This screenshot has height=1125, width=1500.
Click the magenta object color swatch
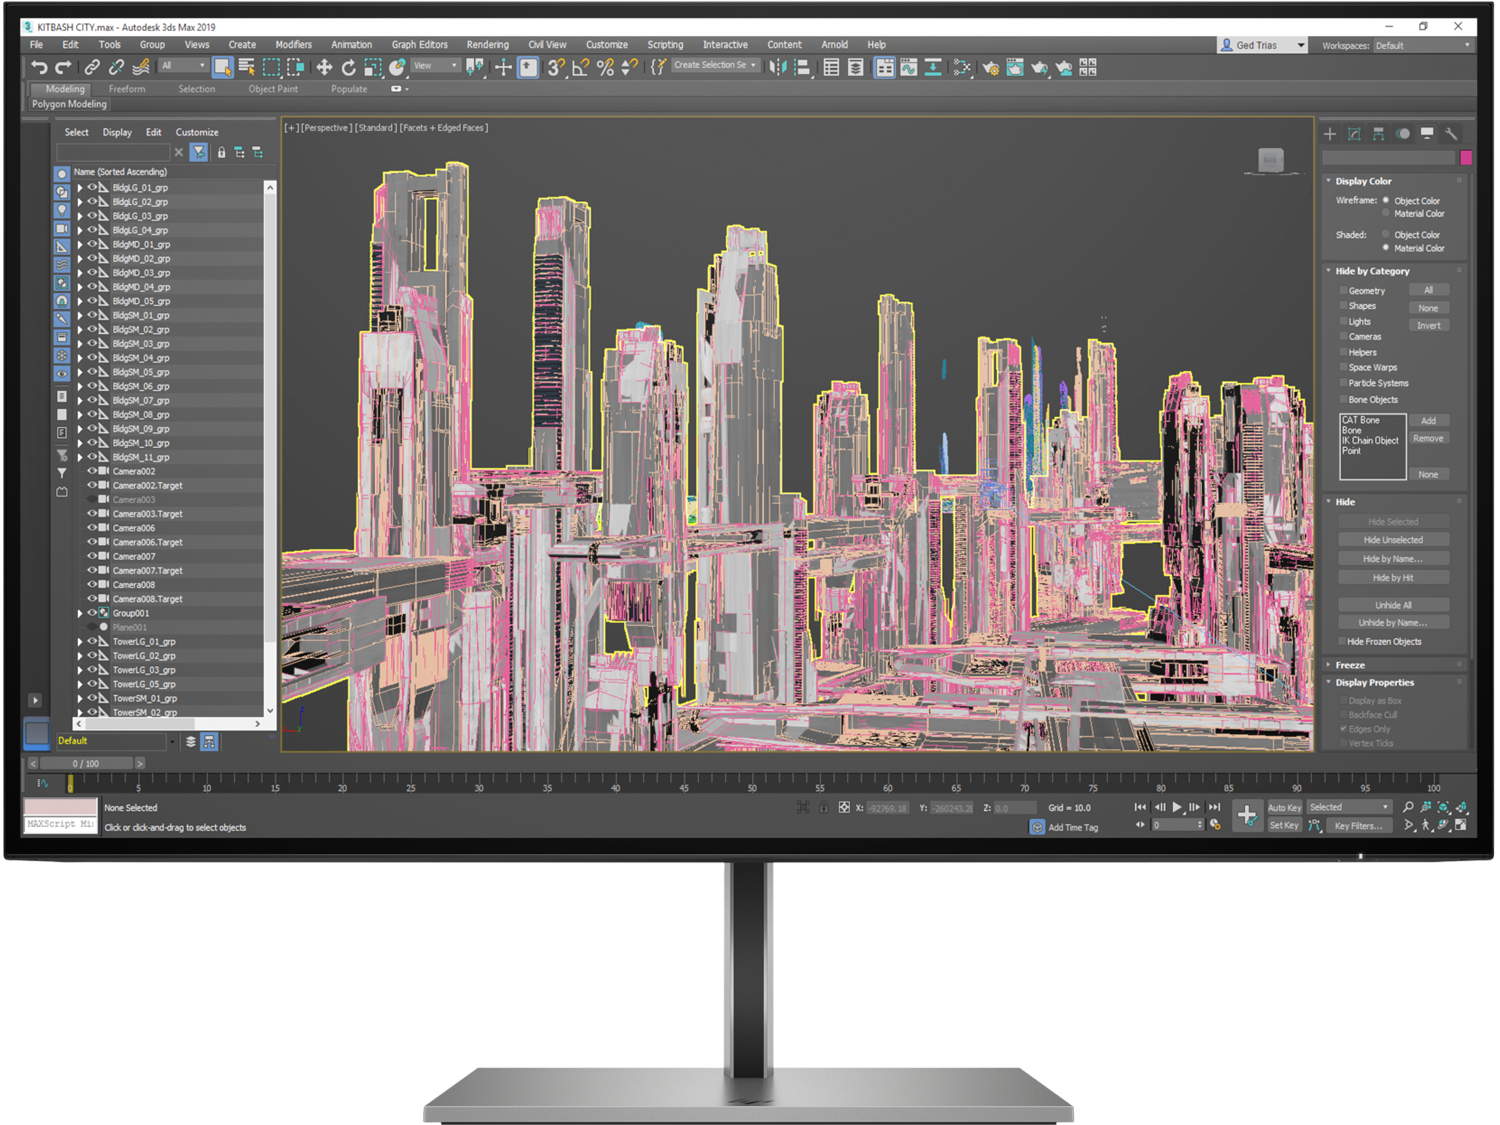tap(1466, 158)
